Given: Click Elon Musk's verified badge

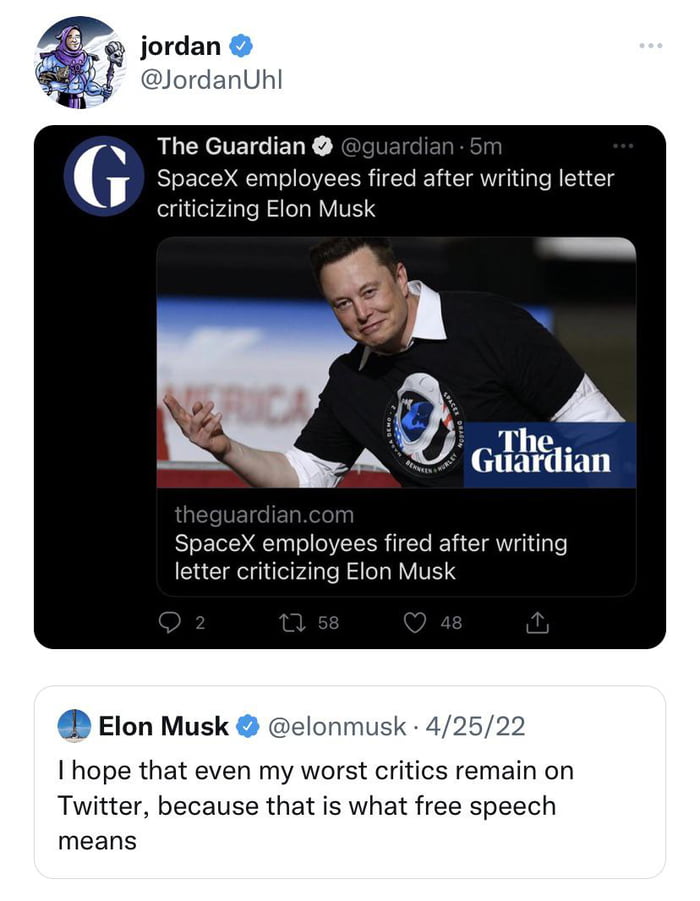Looking at the screenshot, I should (x=247, y=727).
